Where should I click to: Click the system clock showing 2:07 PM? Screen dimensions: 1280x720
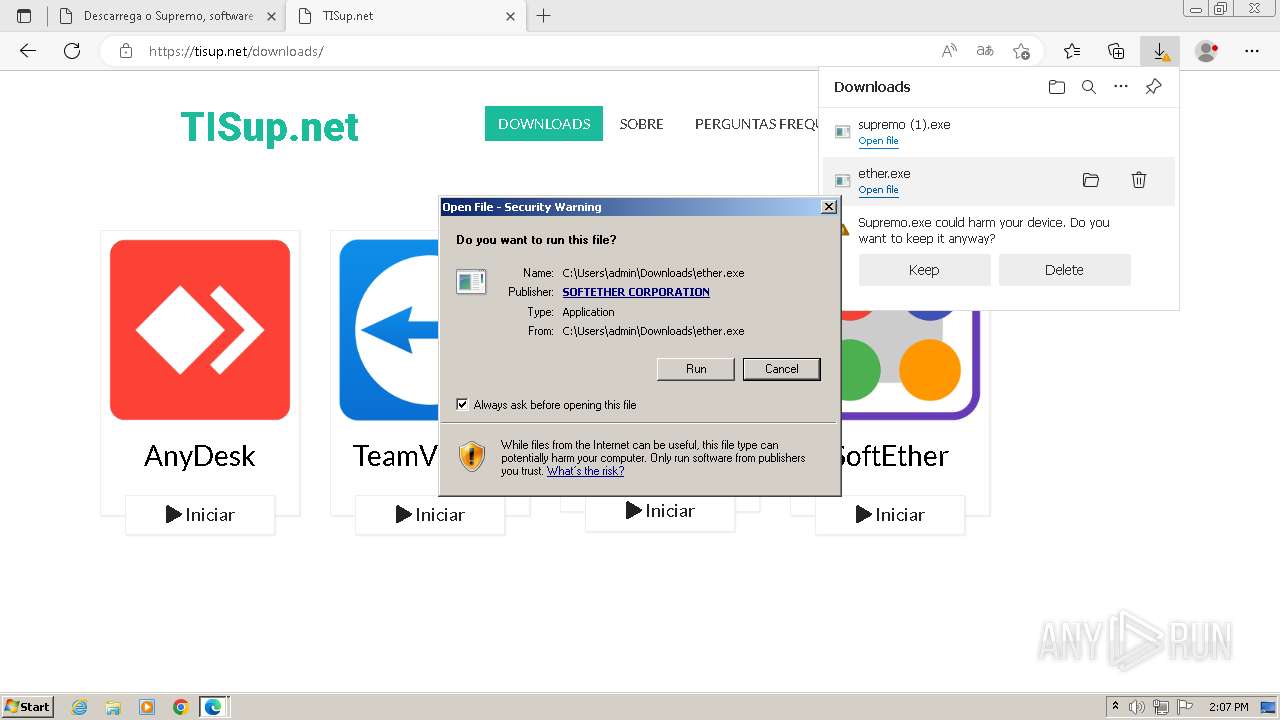(x=1229, y=707)
